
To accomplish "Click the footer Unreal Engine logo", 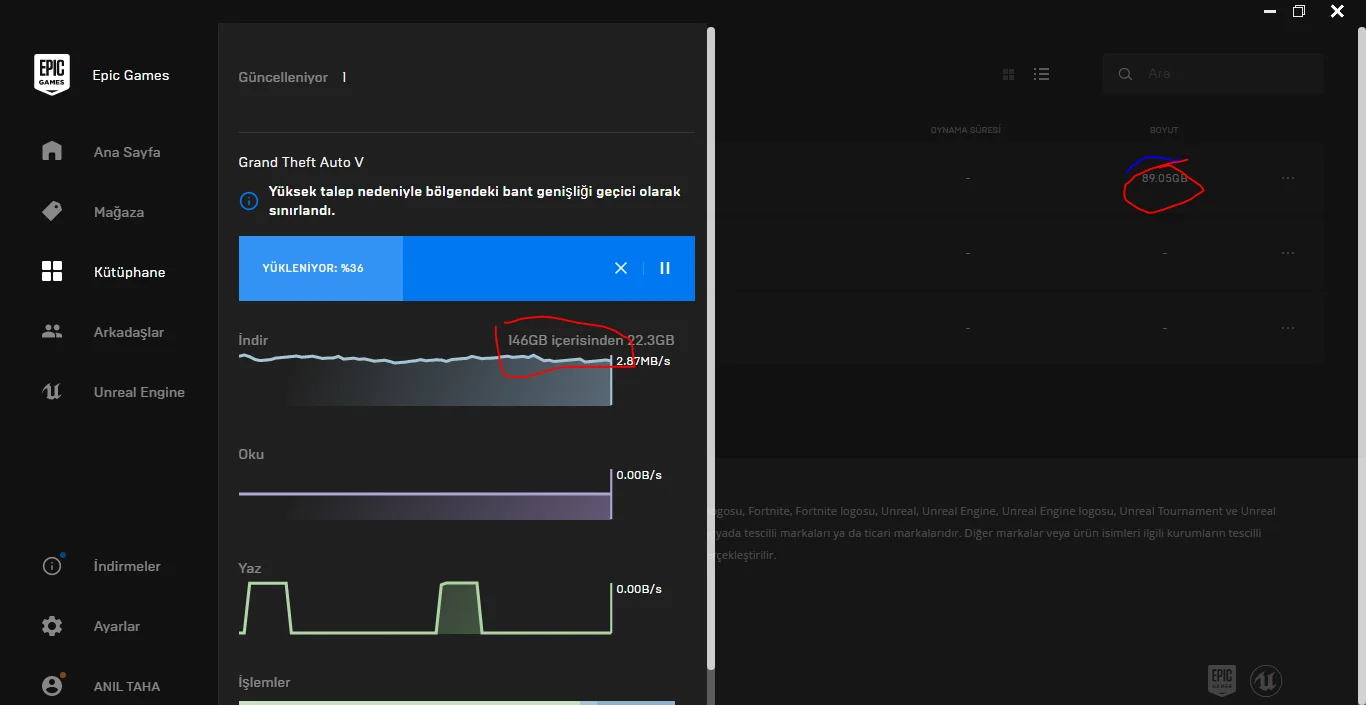I will coord(1266,681).
